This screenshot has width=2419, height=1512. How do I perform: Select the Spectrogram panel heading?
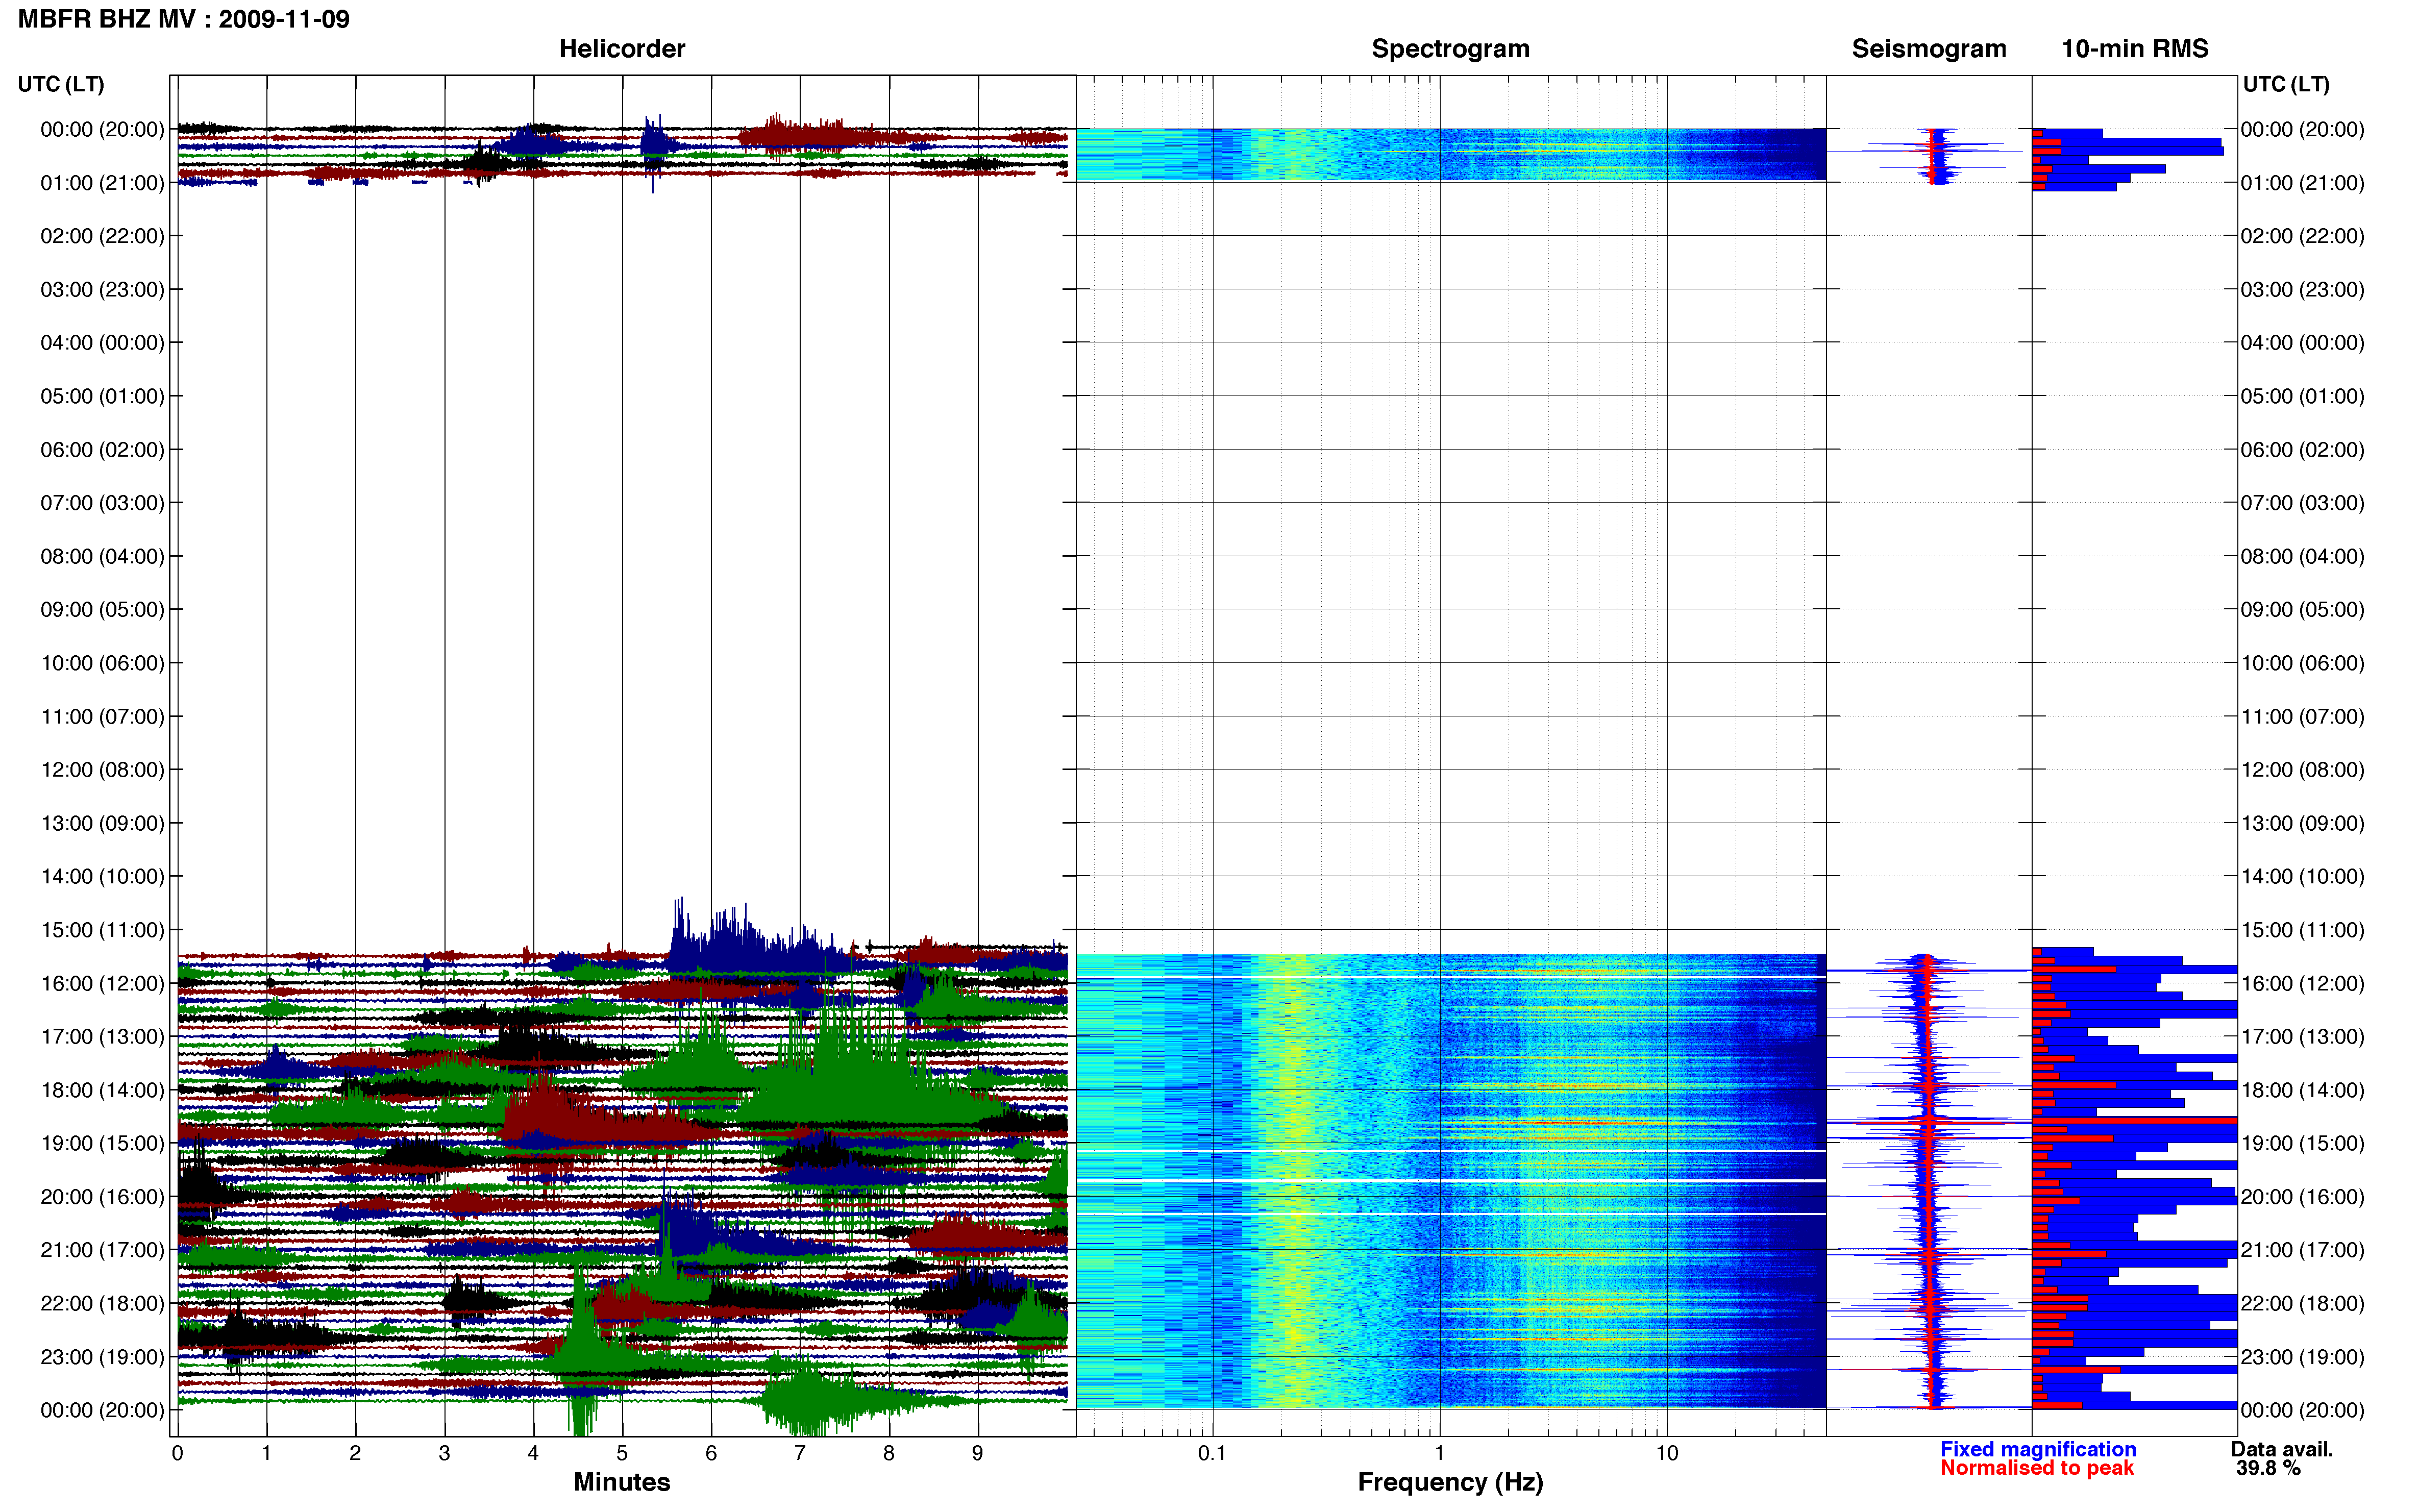[1450, 49]
